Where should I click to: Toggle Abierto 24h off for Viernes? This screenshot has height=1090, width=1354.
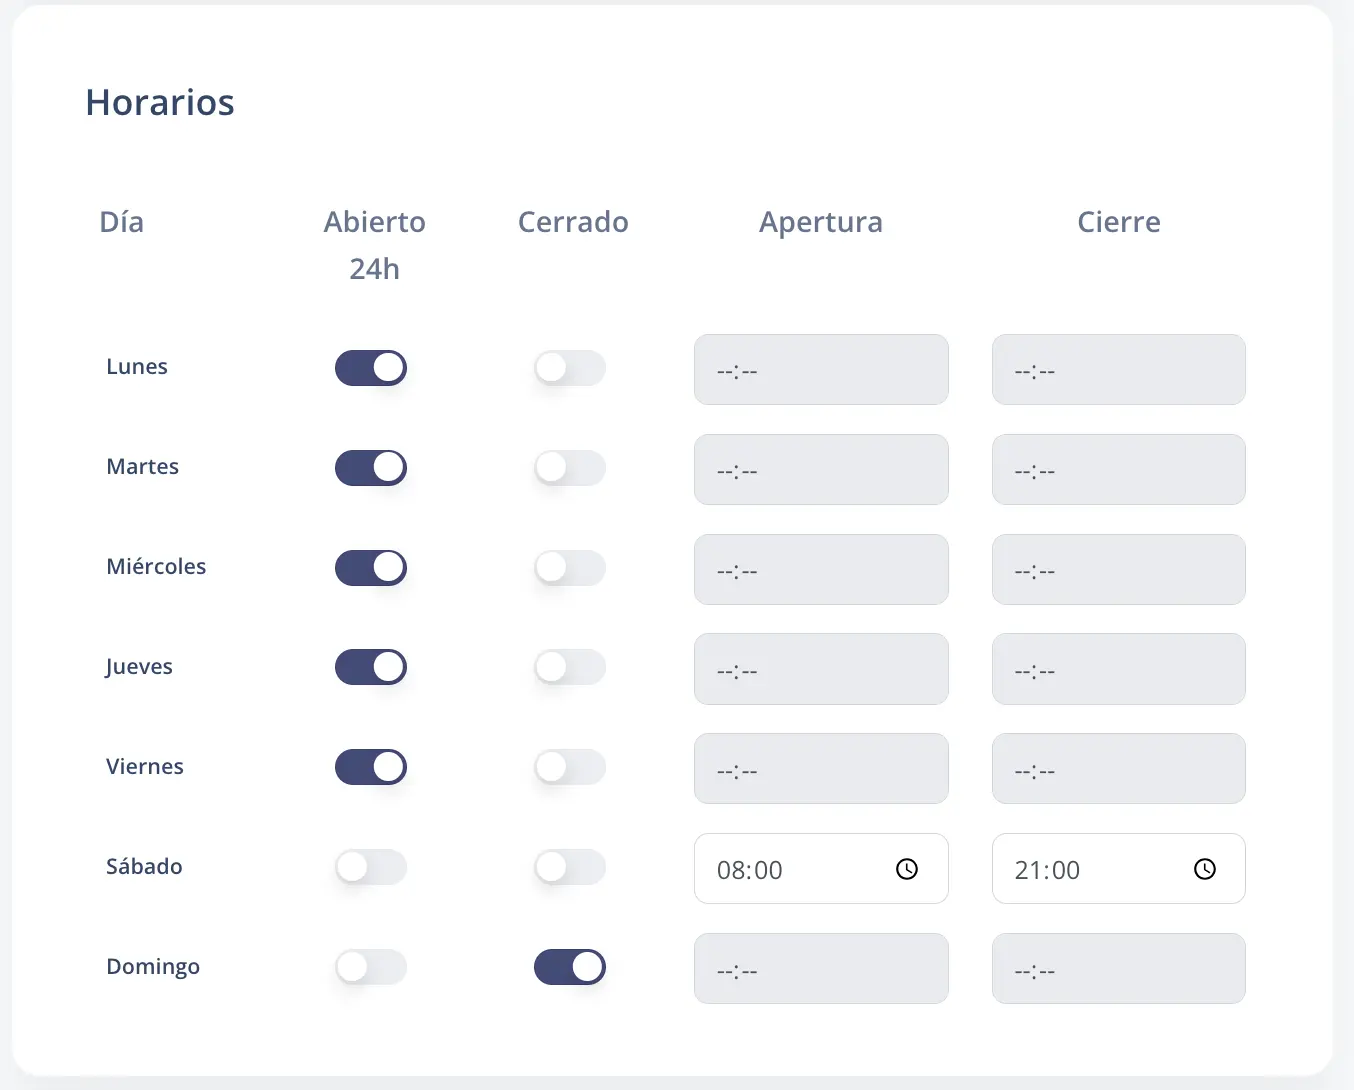(x=371, y=767)
